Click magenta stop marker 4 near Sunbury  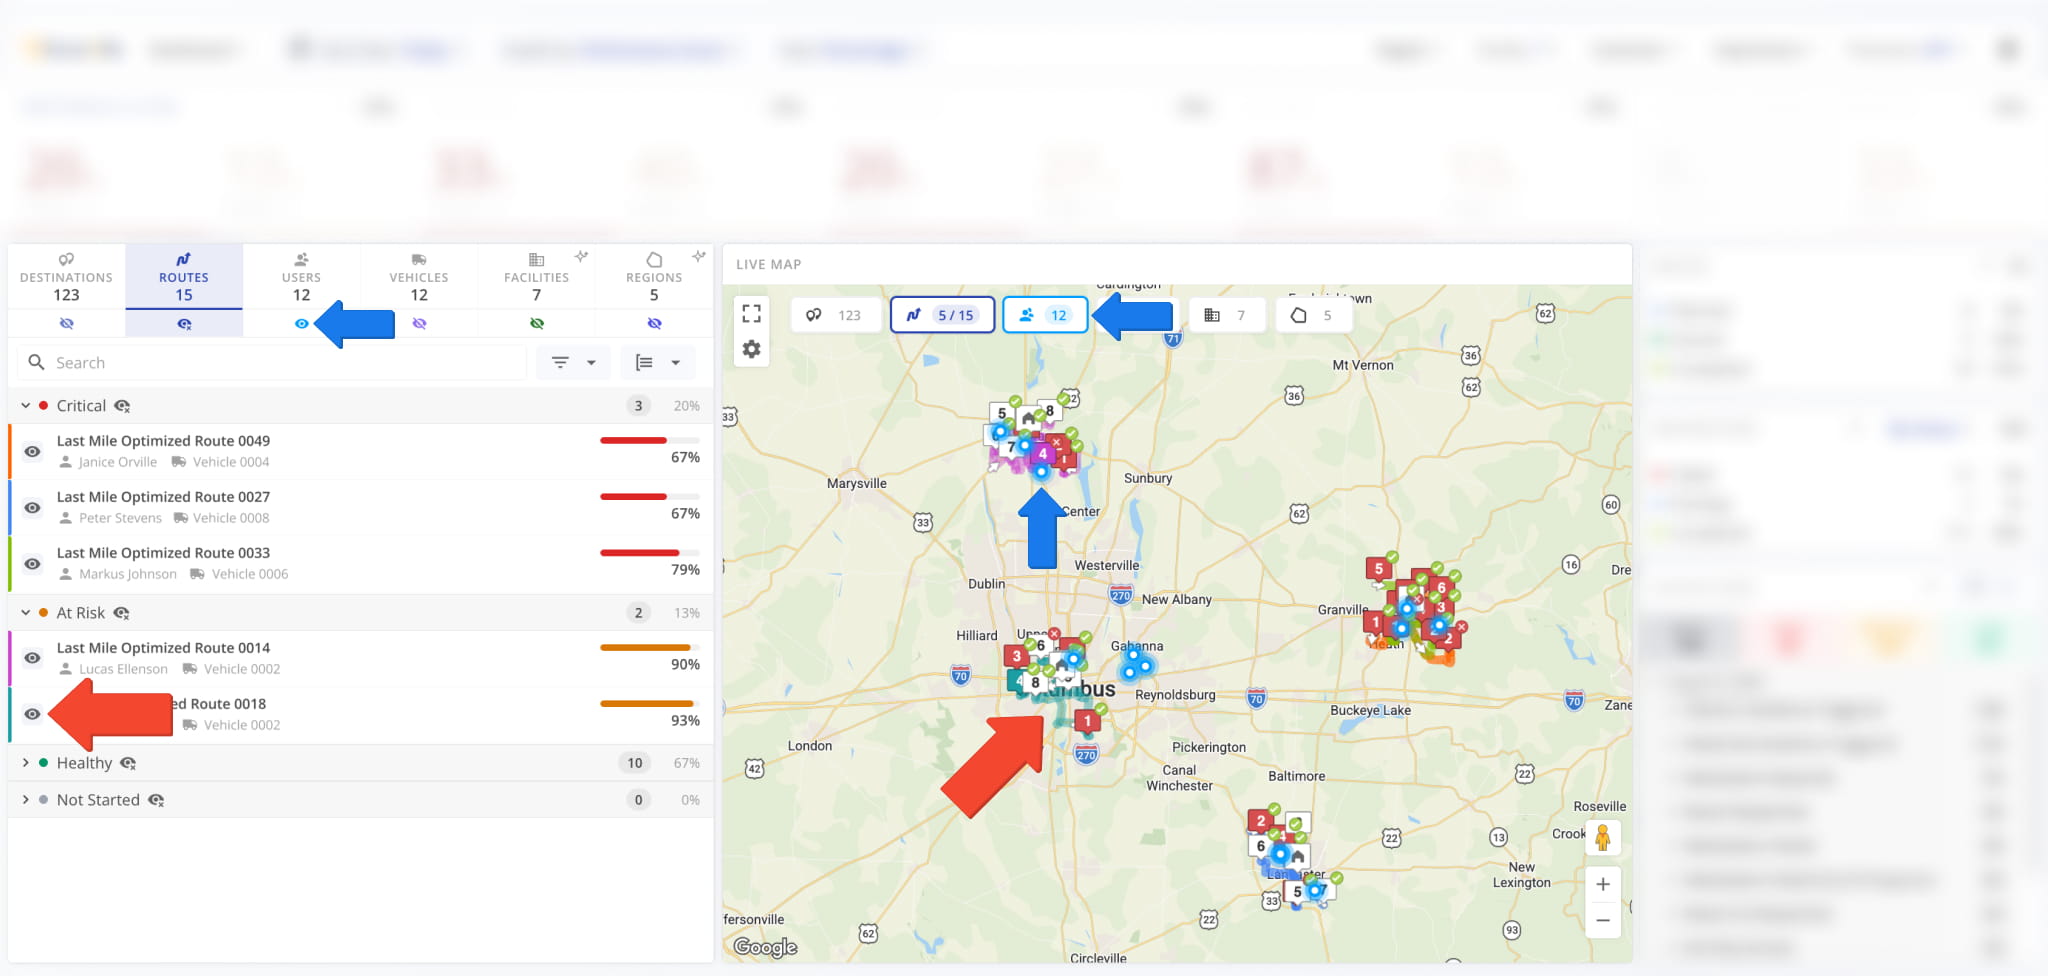[1043, 453]
